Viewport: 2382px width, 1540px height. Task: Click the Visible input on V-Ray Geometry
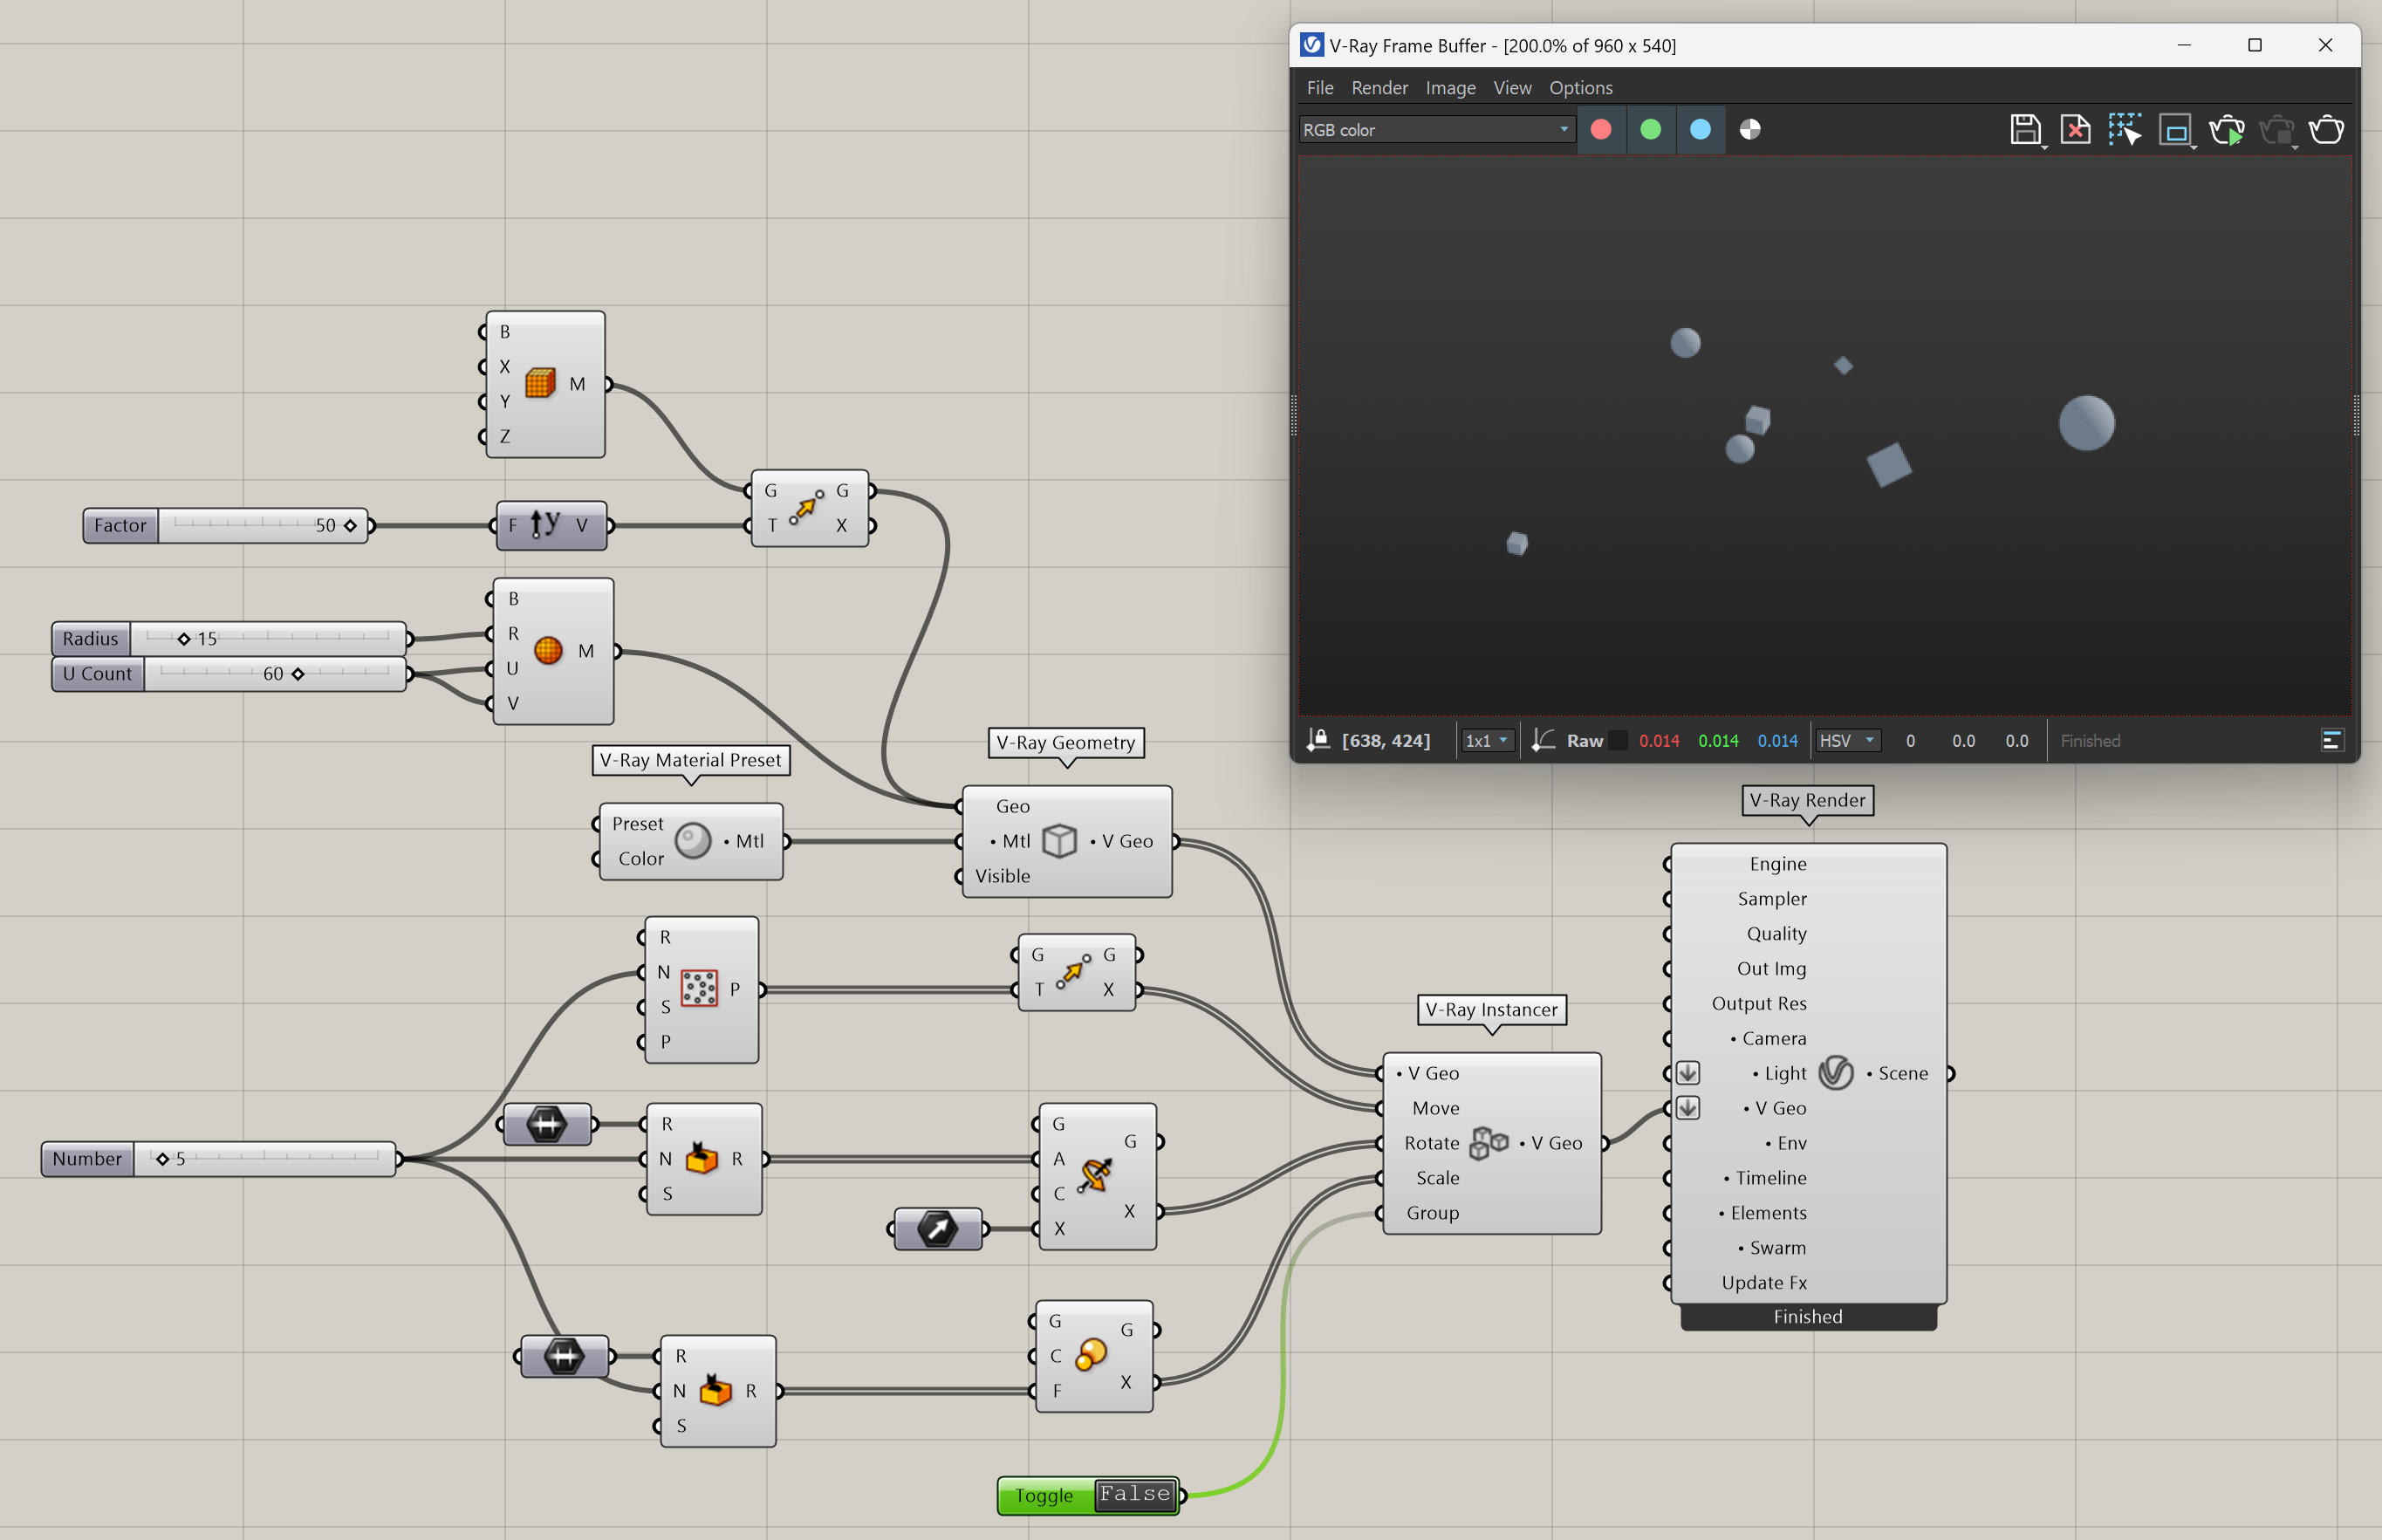(1002, 876)
